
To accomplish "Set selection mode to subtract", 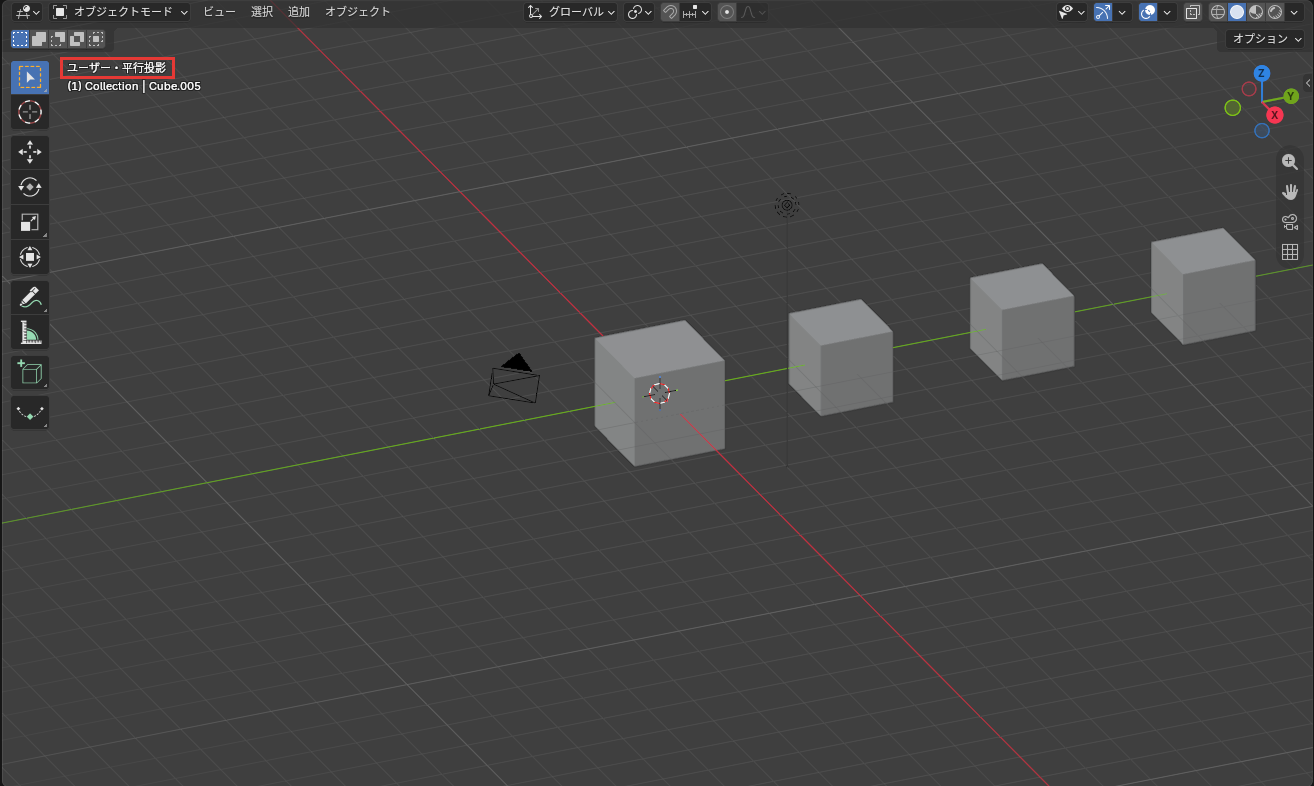I will tap(58, 39).
